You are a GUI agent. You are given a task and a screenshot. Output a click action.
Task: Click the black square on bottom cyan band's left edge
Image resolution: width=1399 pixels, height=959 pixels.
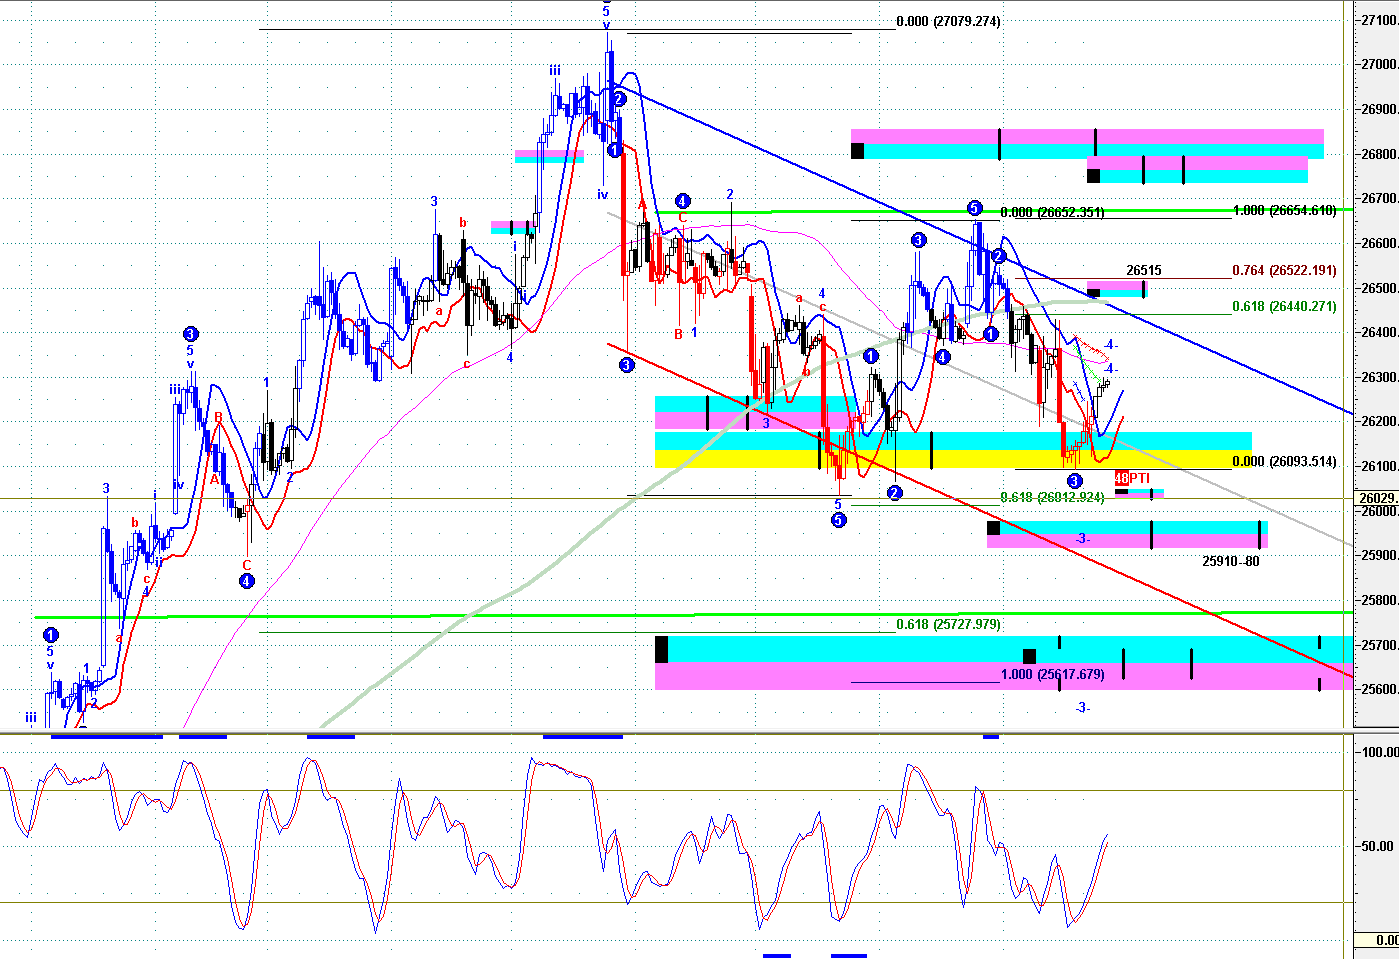661,648
